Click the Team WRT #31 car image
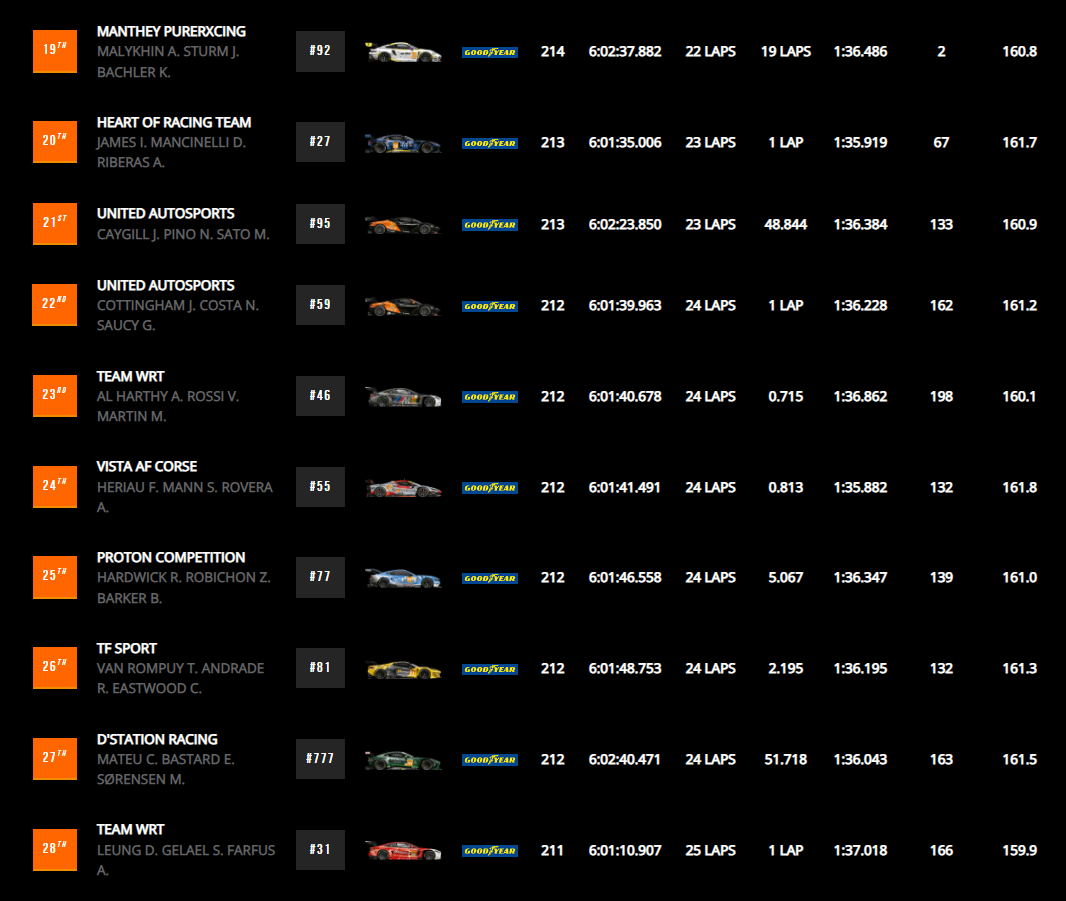The width and height of the screenshot is (1066, 901). 403,850
